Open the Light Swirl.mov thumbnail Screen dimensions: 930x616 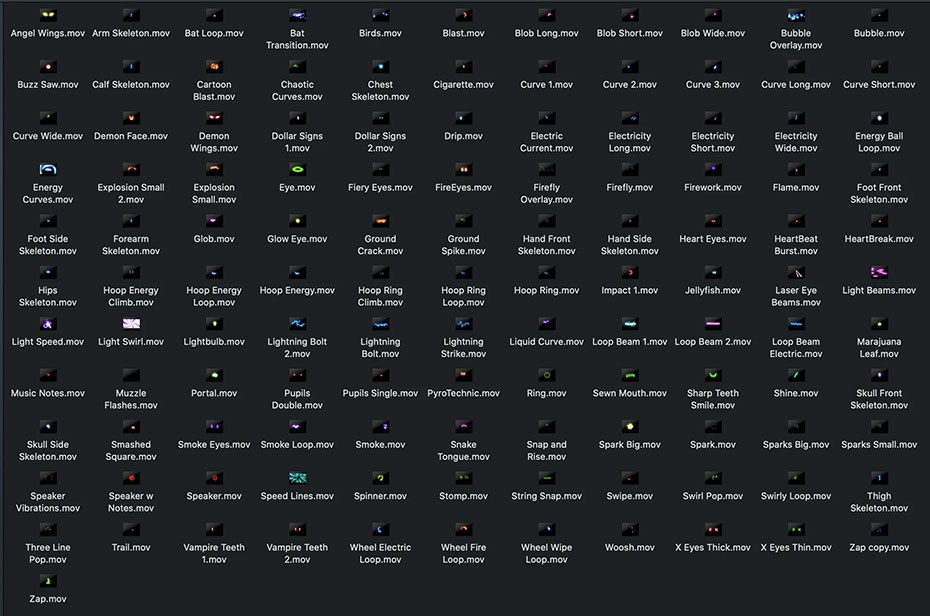131,324
